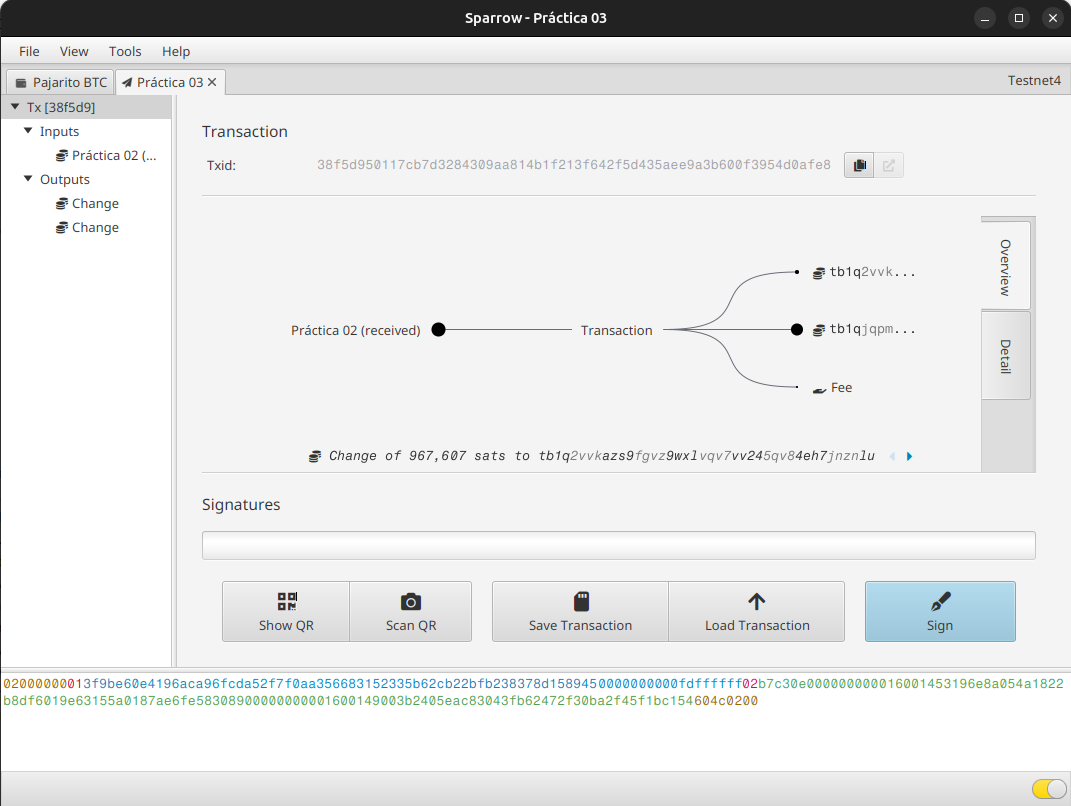
Task: Click the Pajarito BTC wallet icon
Action: click(x=21, y=83)
